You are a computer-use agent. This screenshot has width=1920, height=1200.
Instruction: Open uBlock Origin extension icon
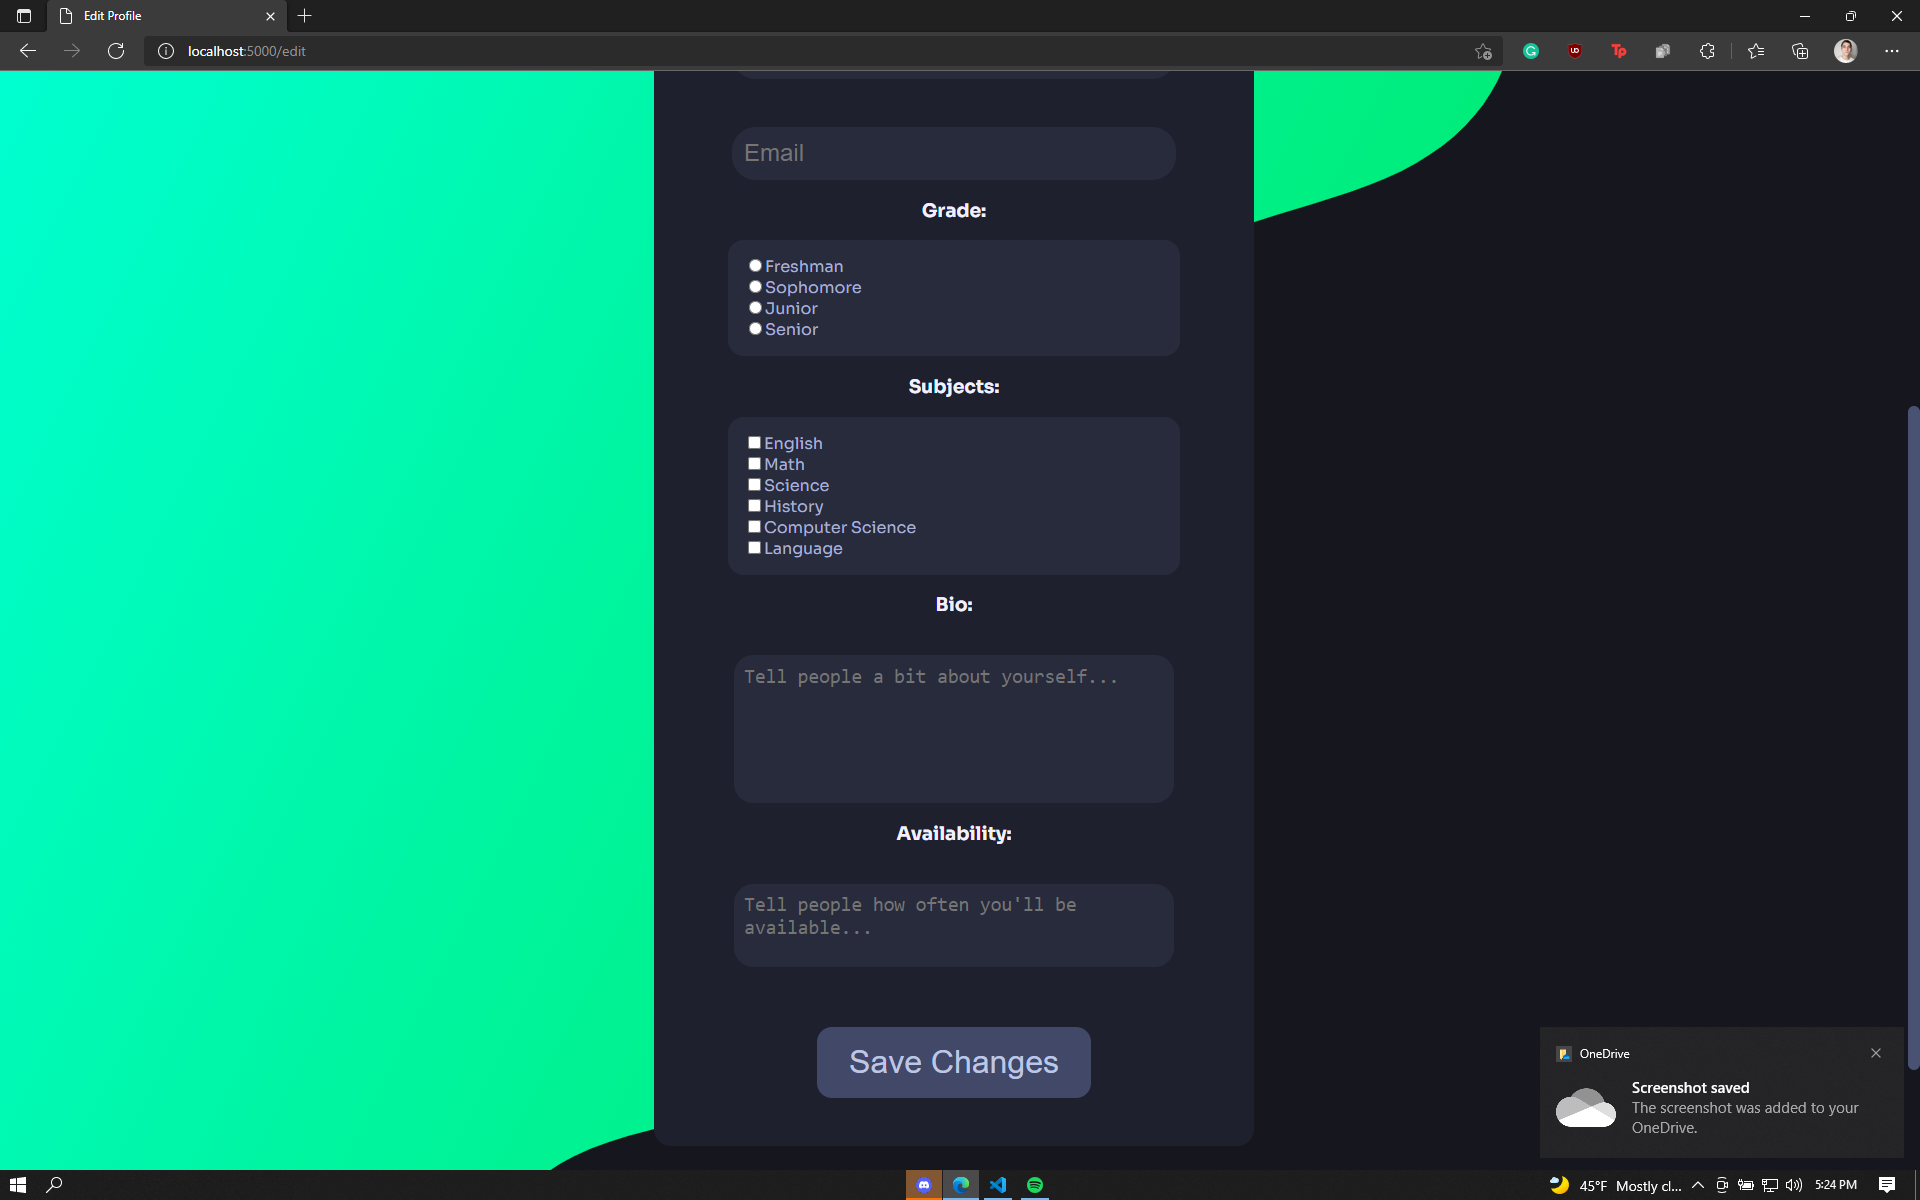click(1574, 51)
